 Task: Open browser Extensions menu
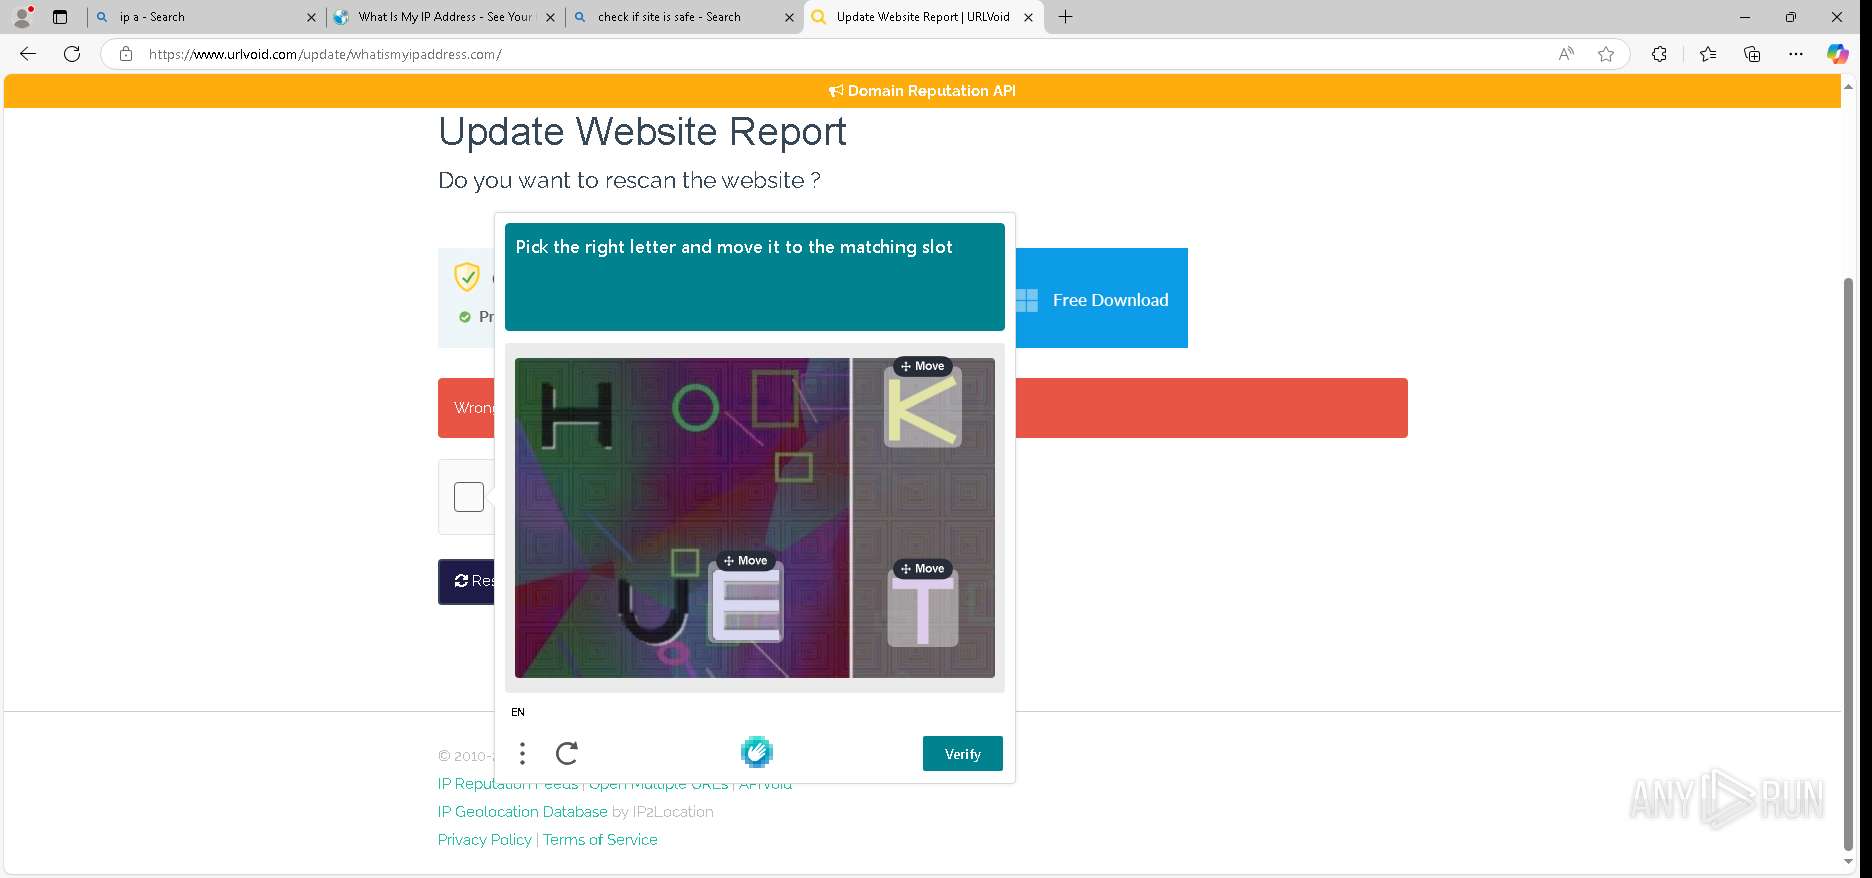(1659, 54)
